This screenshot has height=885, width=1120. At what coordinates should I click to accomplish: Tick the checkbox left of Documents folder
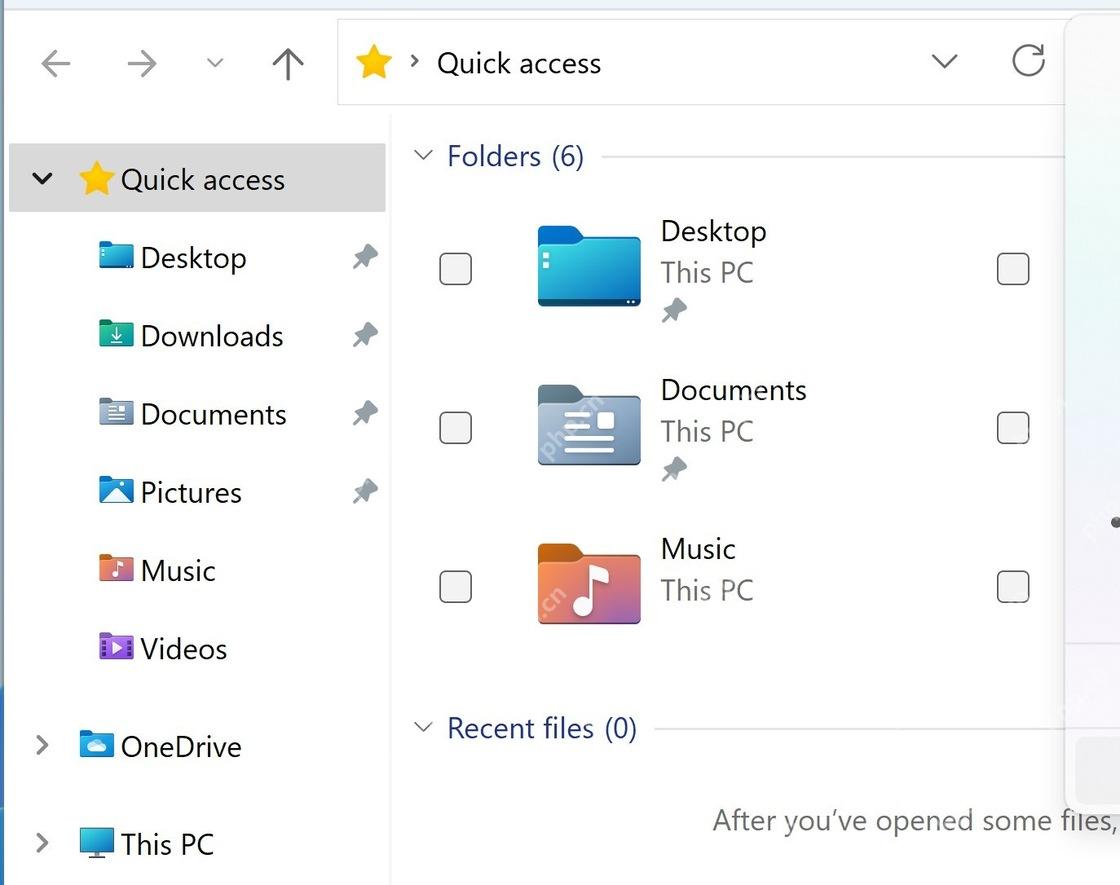pos(456,428)
